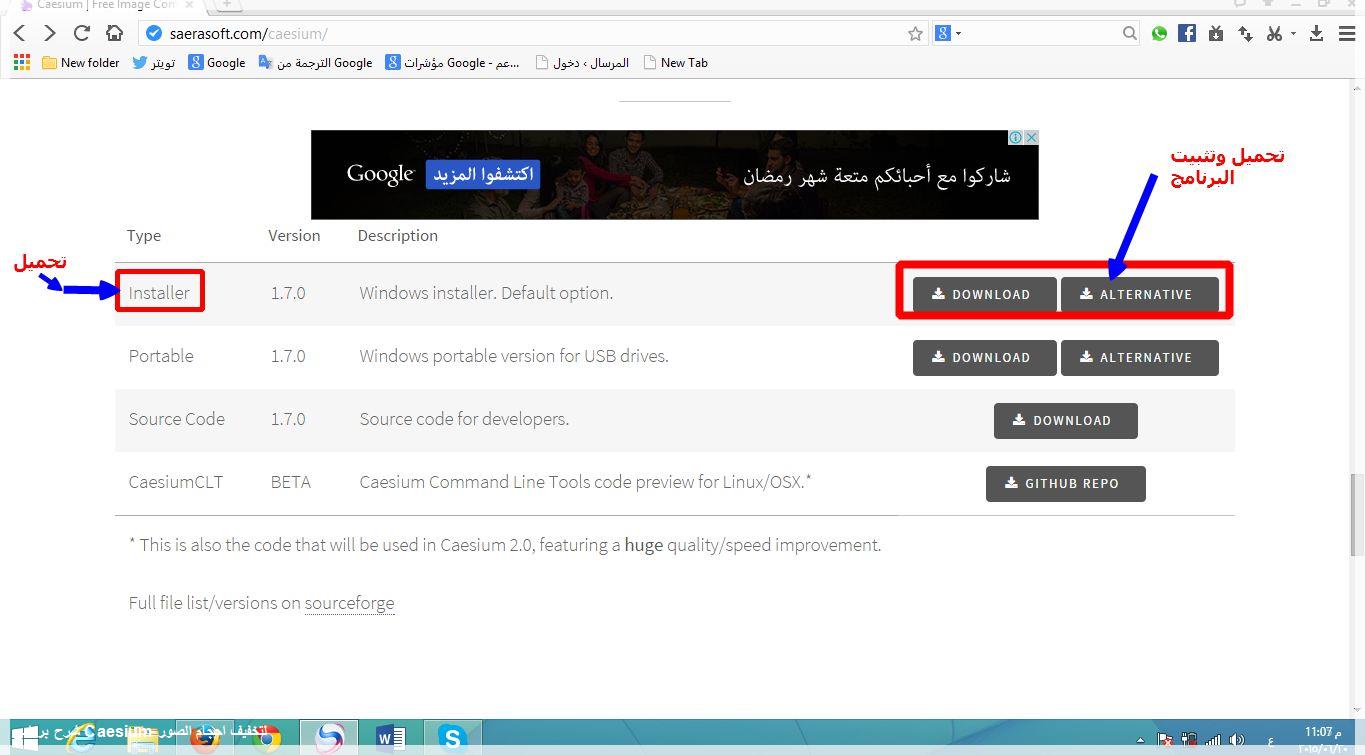Click the Portable row ALTERNATIVE button
The image size is (1365, 755).
1139,357
